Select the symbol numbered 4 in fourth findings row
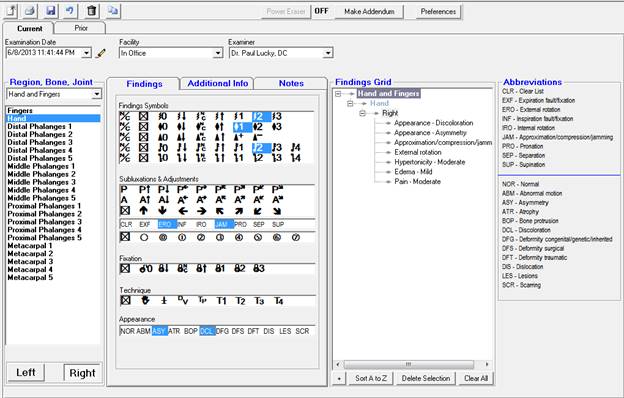This screenshot has width=624, height=398. 295,148
